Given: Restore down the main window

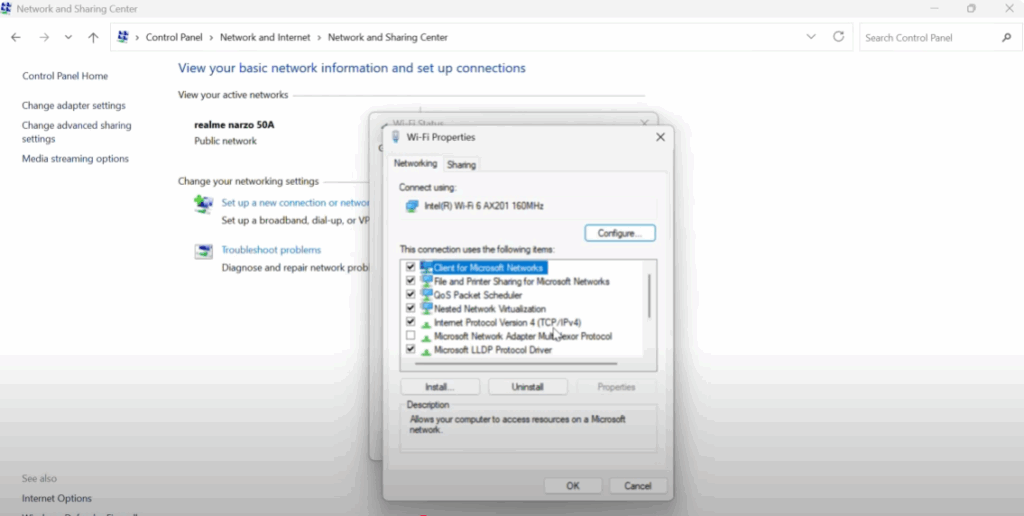Looking at the screenshot, I should tap(971, 8).
